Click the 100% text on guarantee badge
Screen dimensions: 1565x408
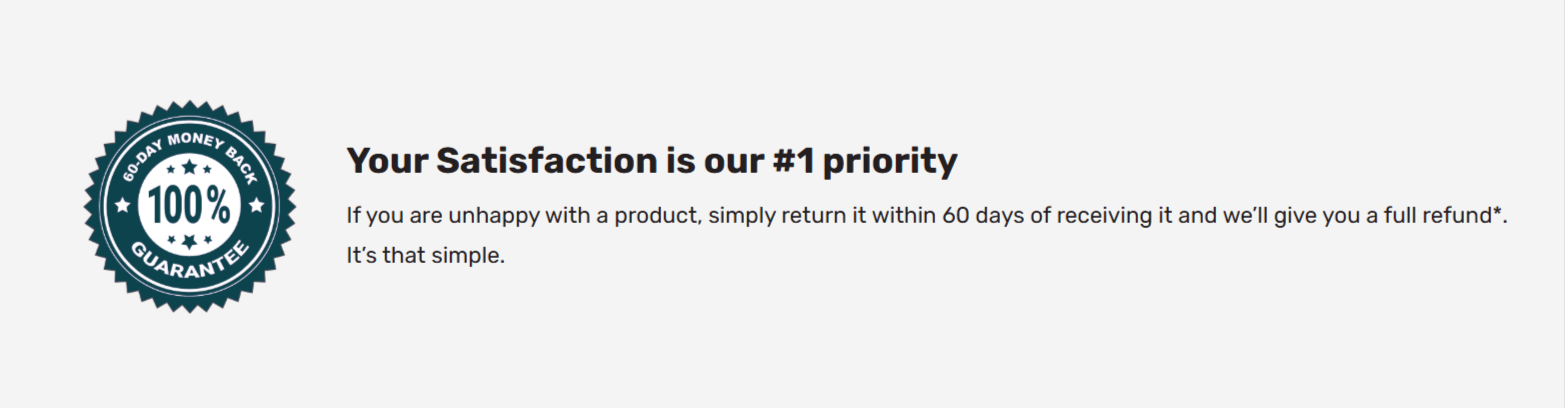pyautogui.click(x=189, y=205)
